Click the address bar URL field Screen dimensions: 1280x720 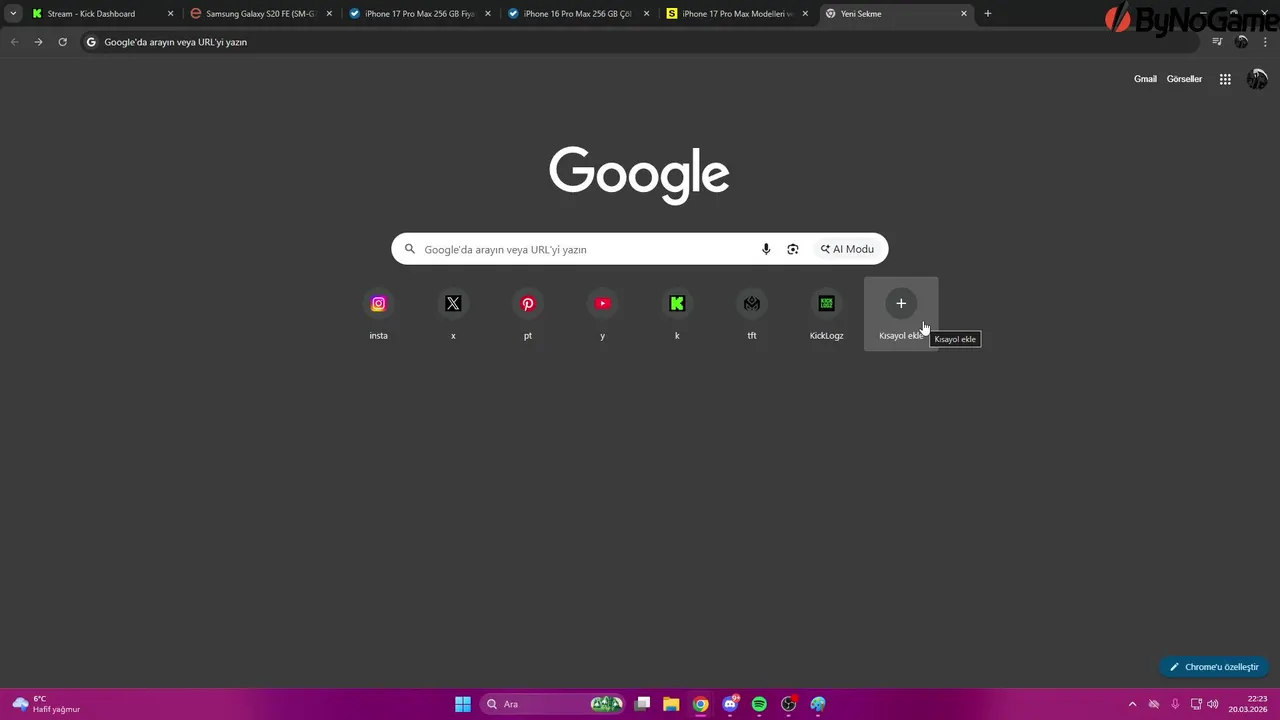click(x=640, y=42)
